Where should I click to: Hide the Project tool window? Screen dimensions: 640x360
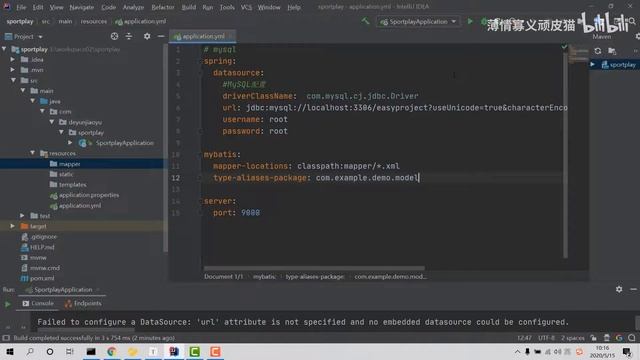point(161,36)
